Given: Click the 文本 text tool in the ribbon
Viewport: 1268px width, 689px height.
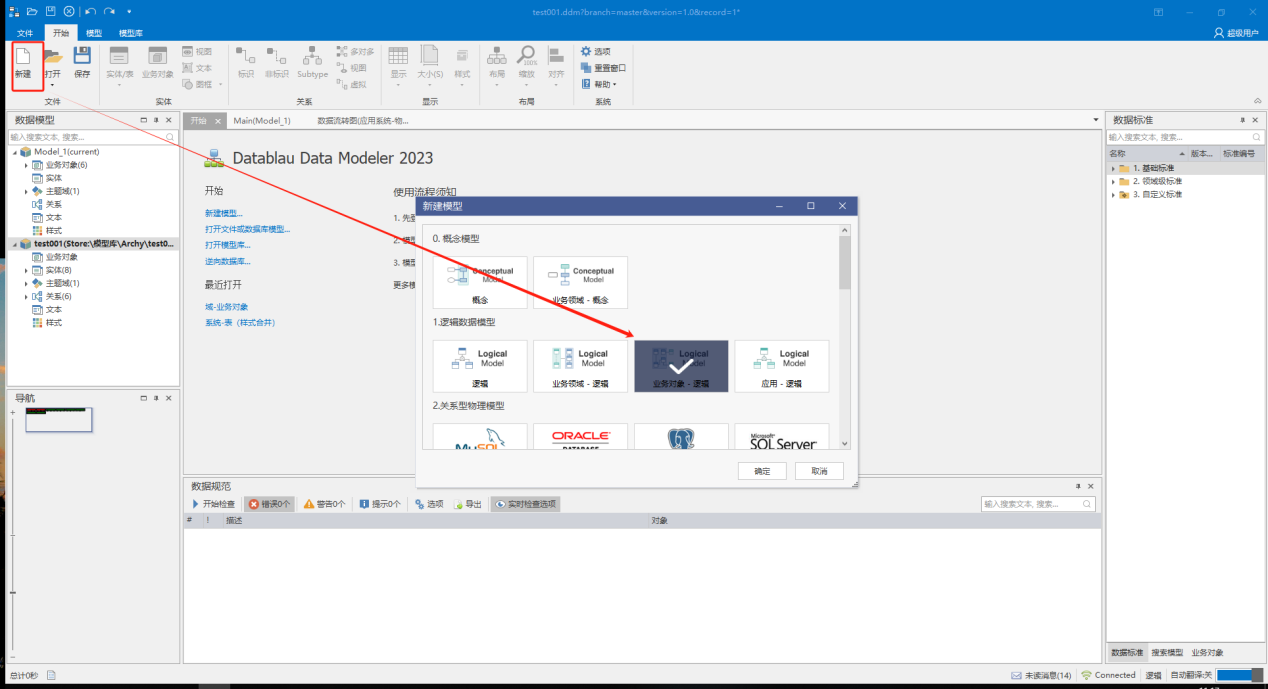Looking at the screenshot, I should coord(197,68).
